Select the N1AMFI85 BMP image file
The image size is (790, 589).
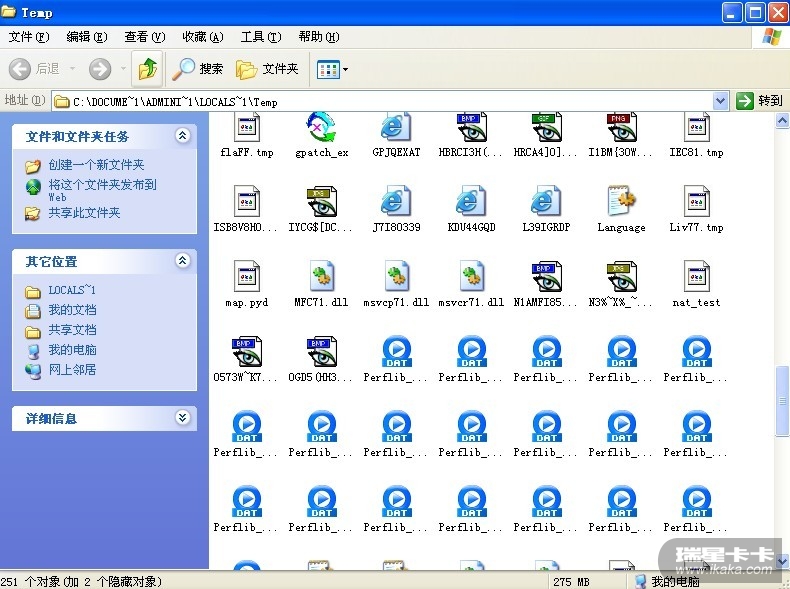546,276
